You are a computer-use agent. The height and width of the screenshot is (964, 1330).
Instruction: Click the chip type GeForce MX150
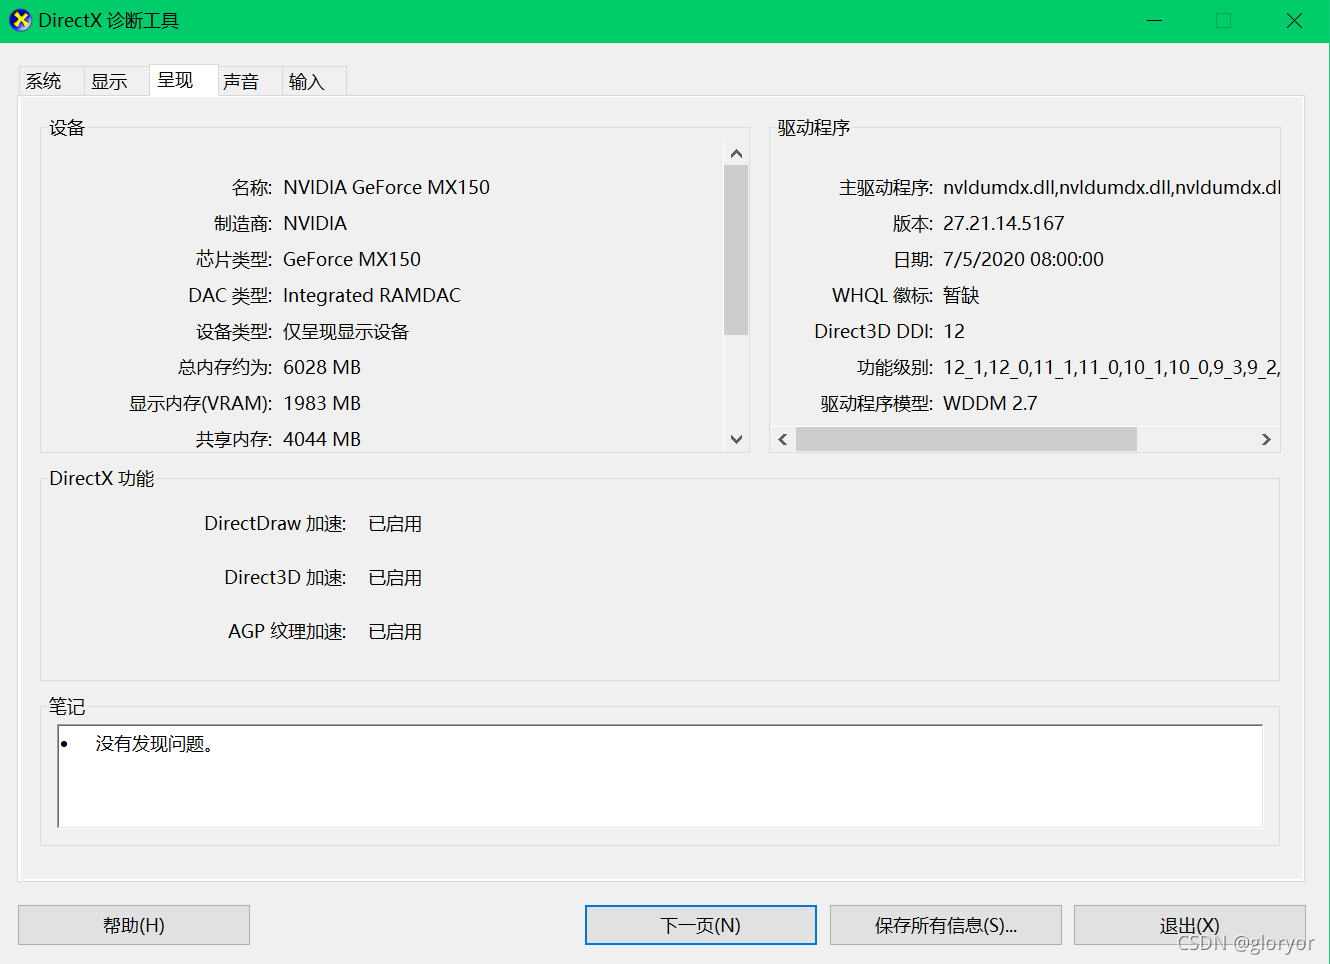tap(352, 259)
